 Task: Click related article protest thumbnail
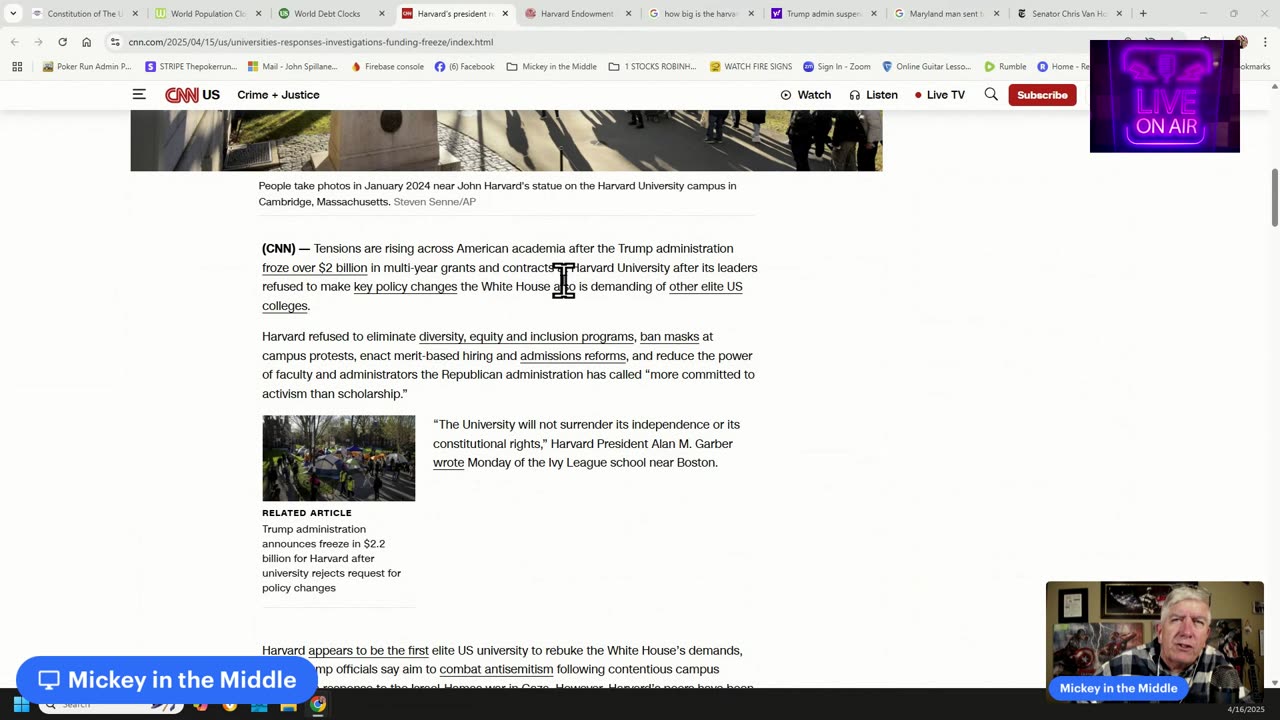(338, 458)
